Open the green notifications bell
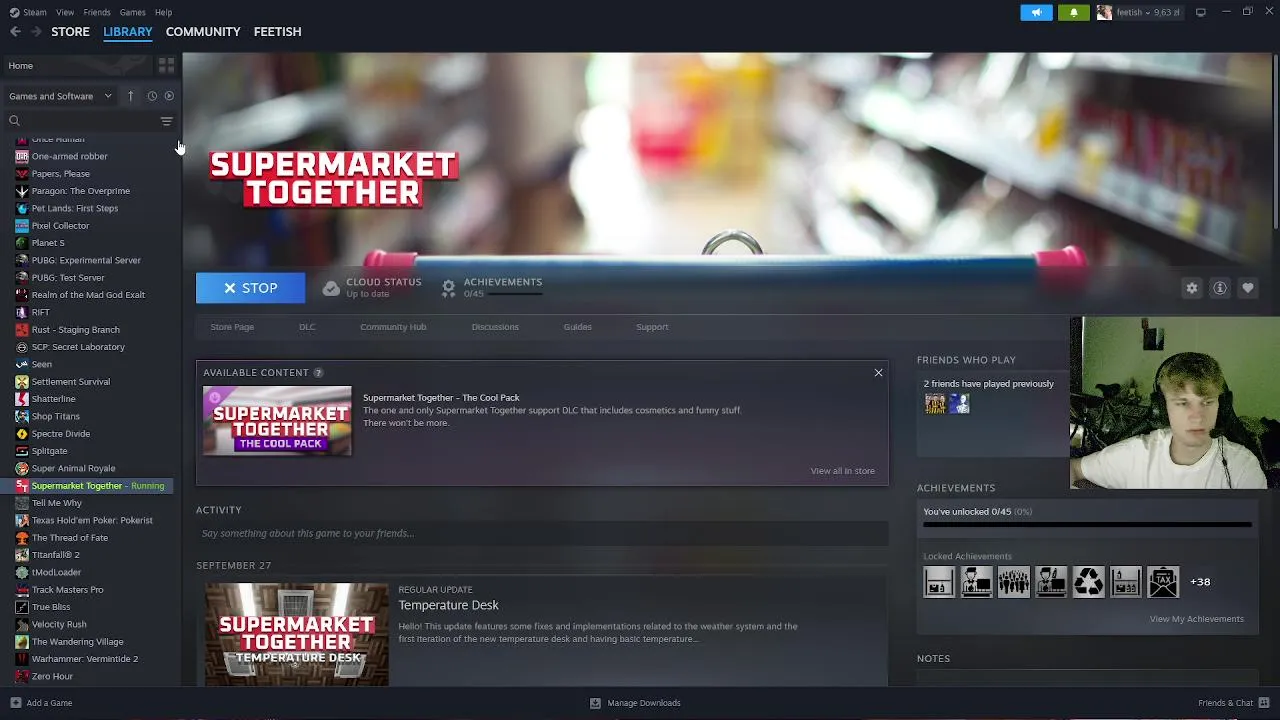The image size is (1280, 720). (1074, 12)
